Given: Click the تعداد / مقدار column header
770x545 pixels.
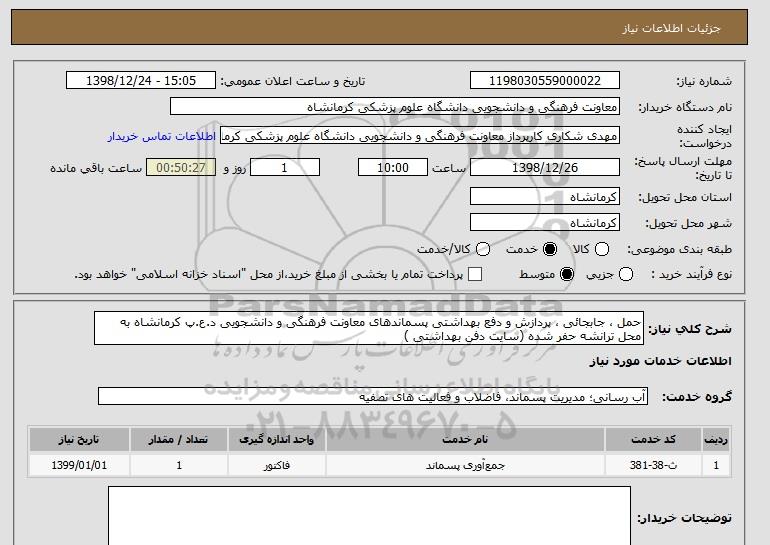Looking at the screenshot, I should click(x=179, y=439).
